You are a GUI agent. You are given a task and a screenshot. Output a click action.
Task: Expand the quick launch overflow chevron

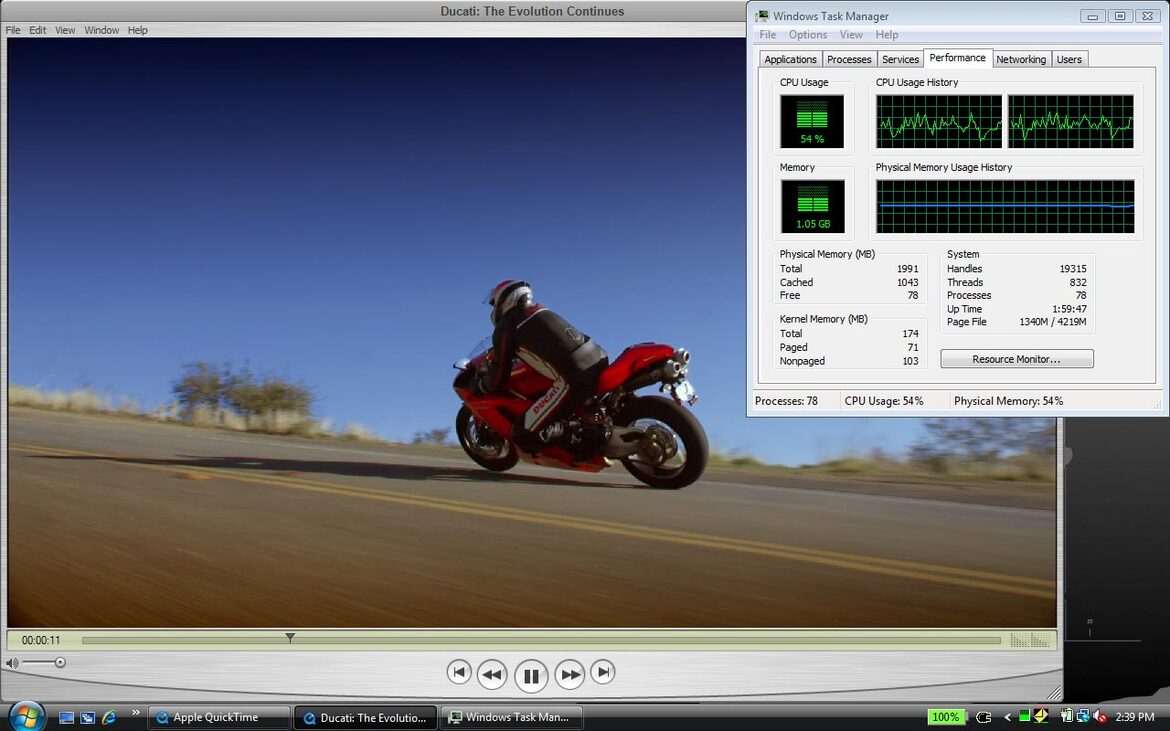[136, 713]
